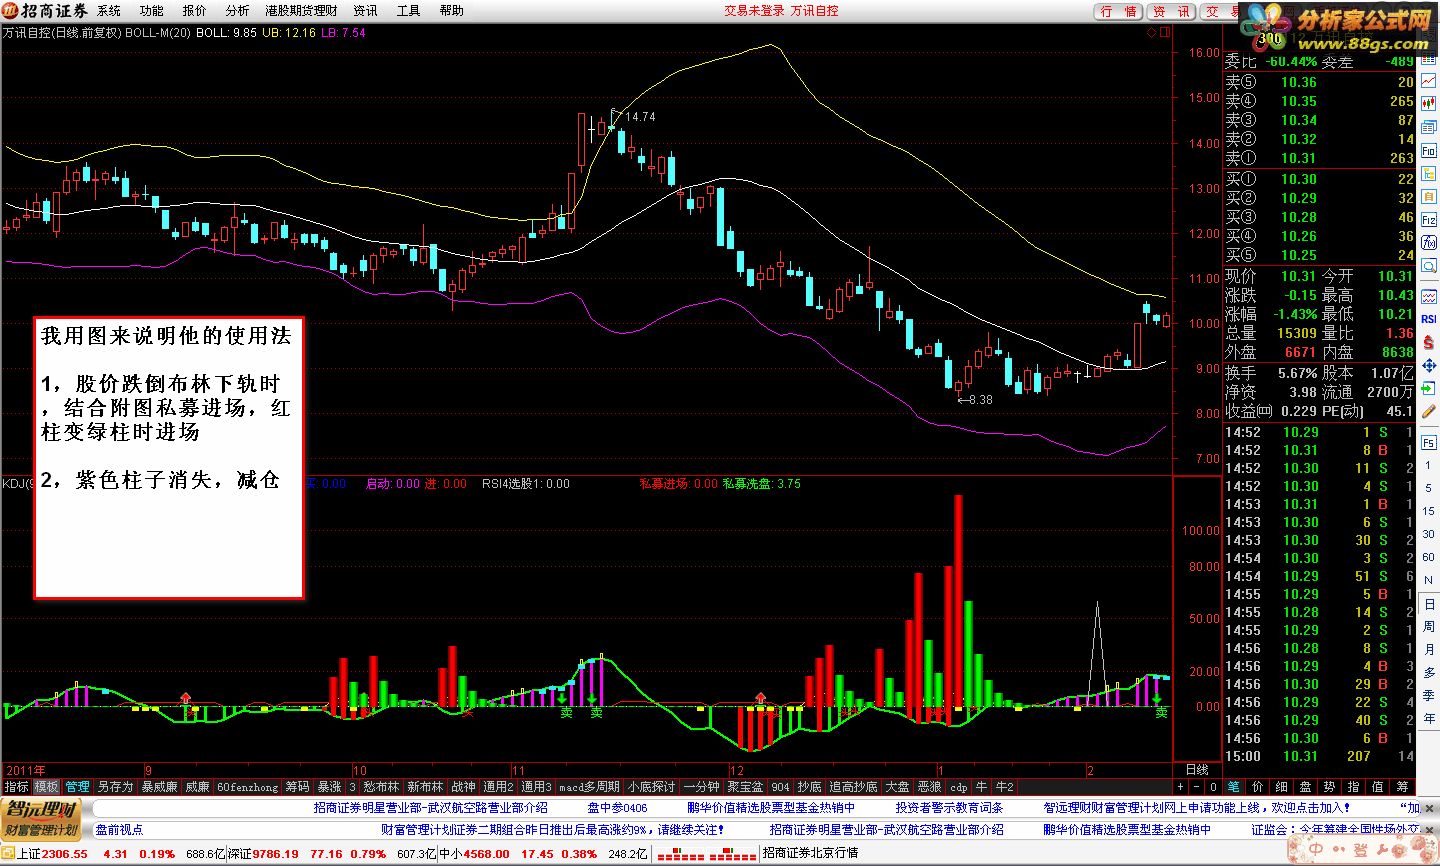The width and height of the screenshot is (1440, 866).
Task: Click the 交易未登录 link in title bar
Action: tap(754, 11)
